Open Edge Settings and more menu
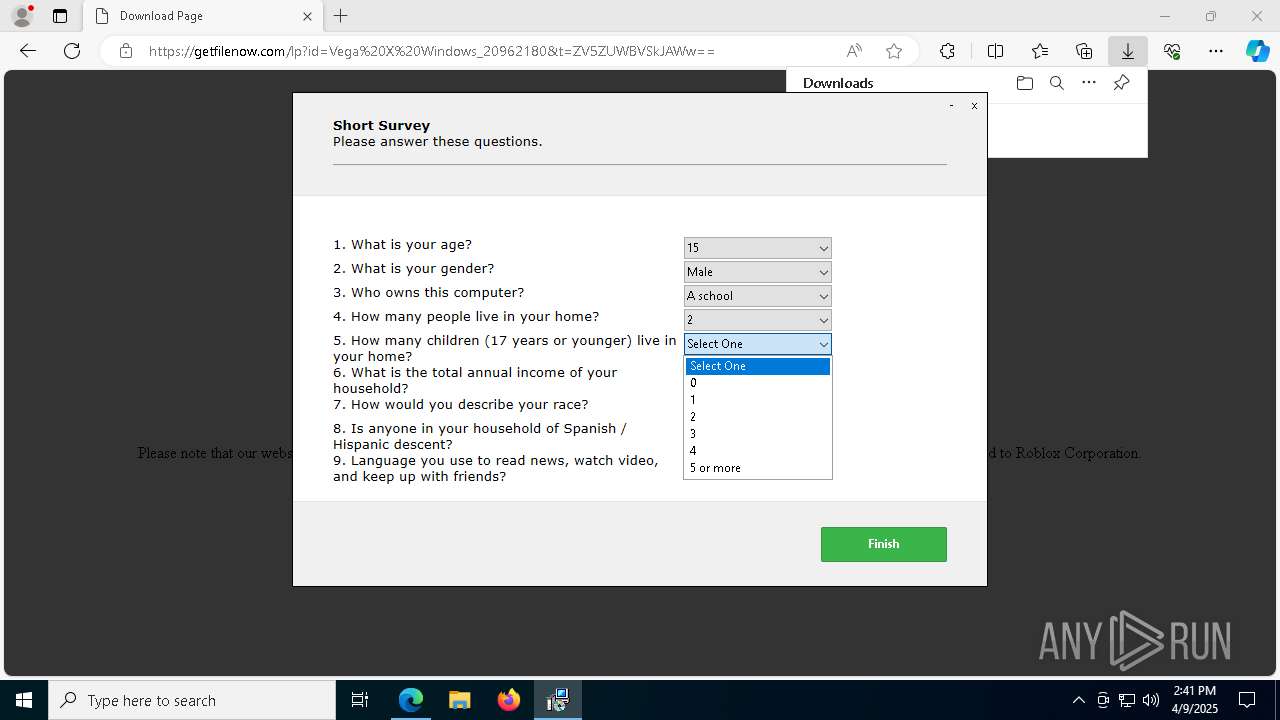 [x=1216, y=51]
